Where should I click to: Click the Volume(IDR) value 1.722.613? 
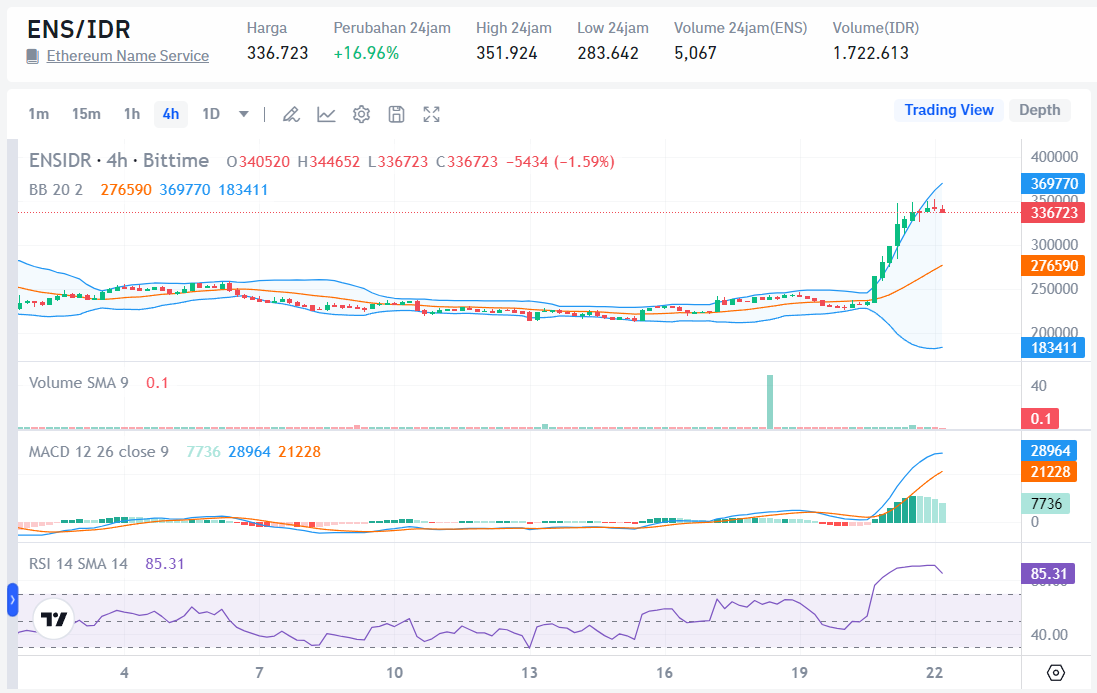pos(870,53)
